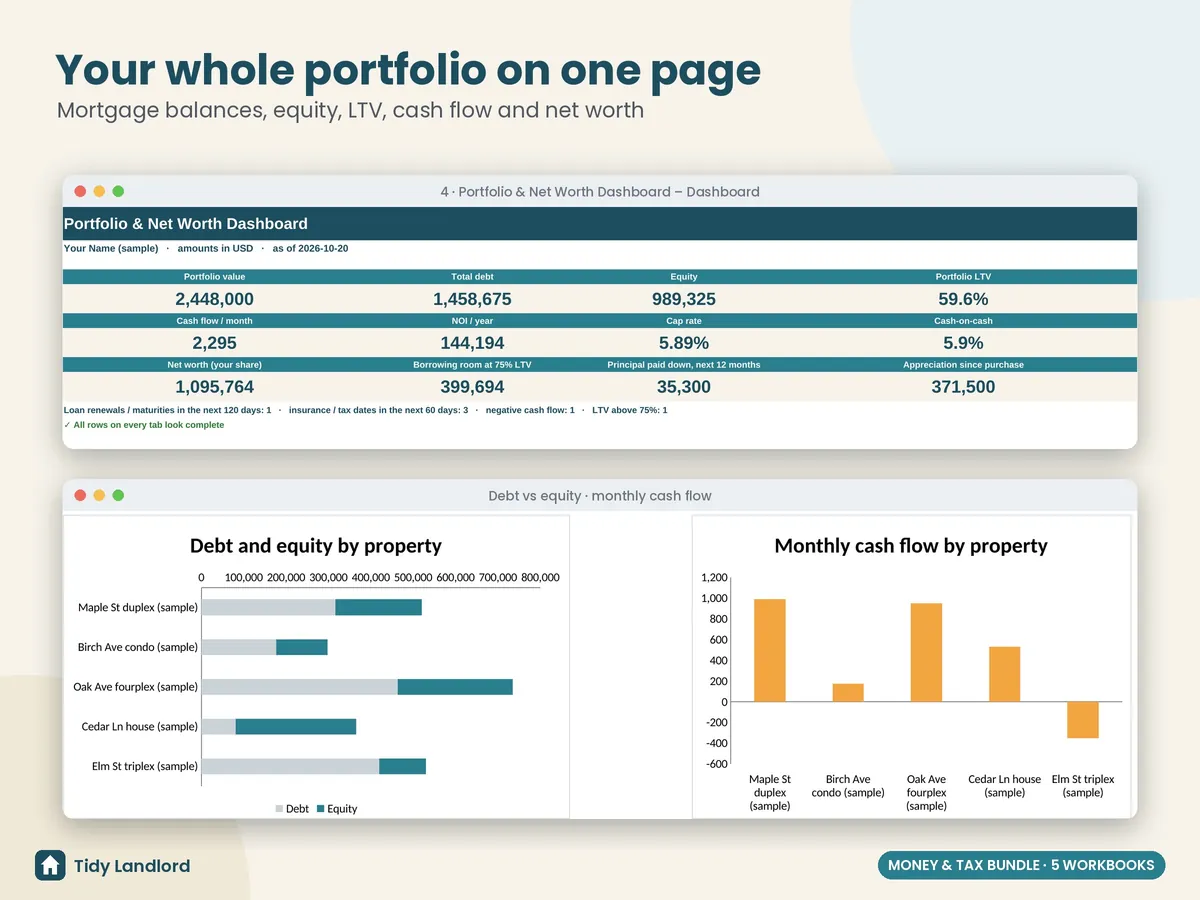
Task: Click Maple St duplex equity bar segment
Action: [378, 607]
